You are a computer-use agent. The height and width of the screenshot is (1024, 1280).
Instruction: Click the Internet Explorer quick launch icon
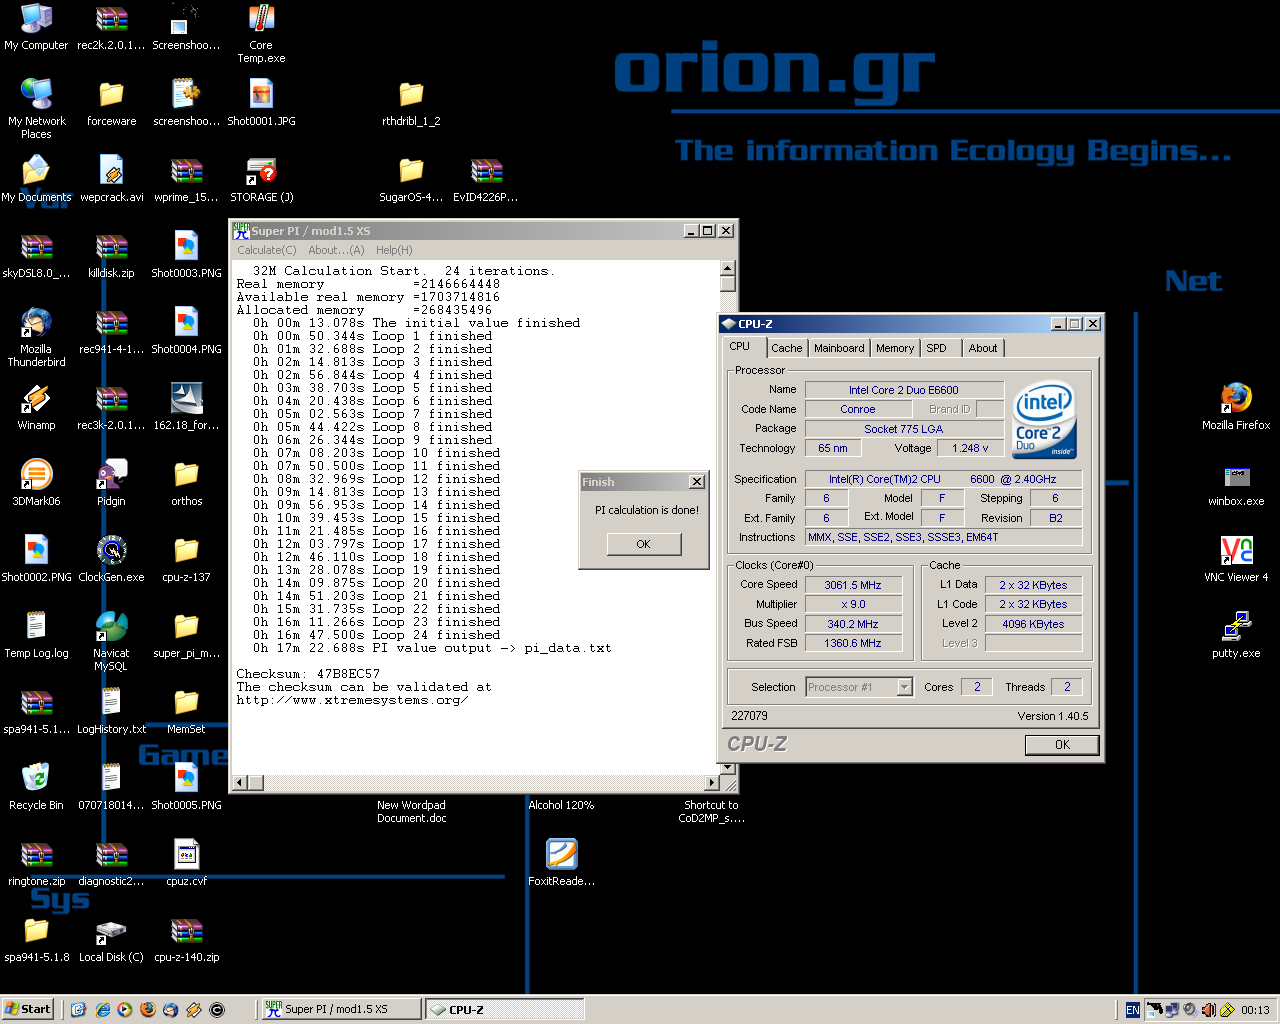click(102, 1010)
